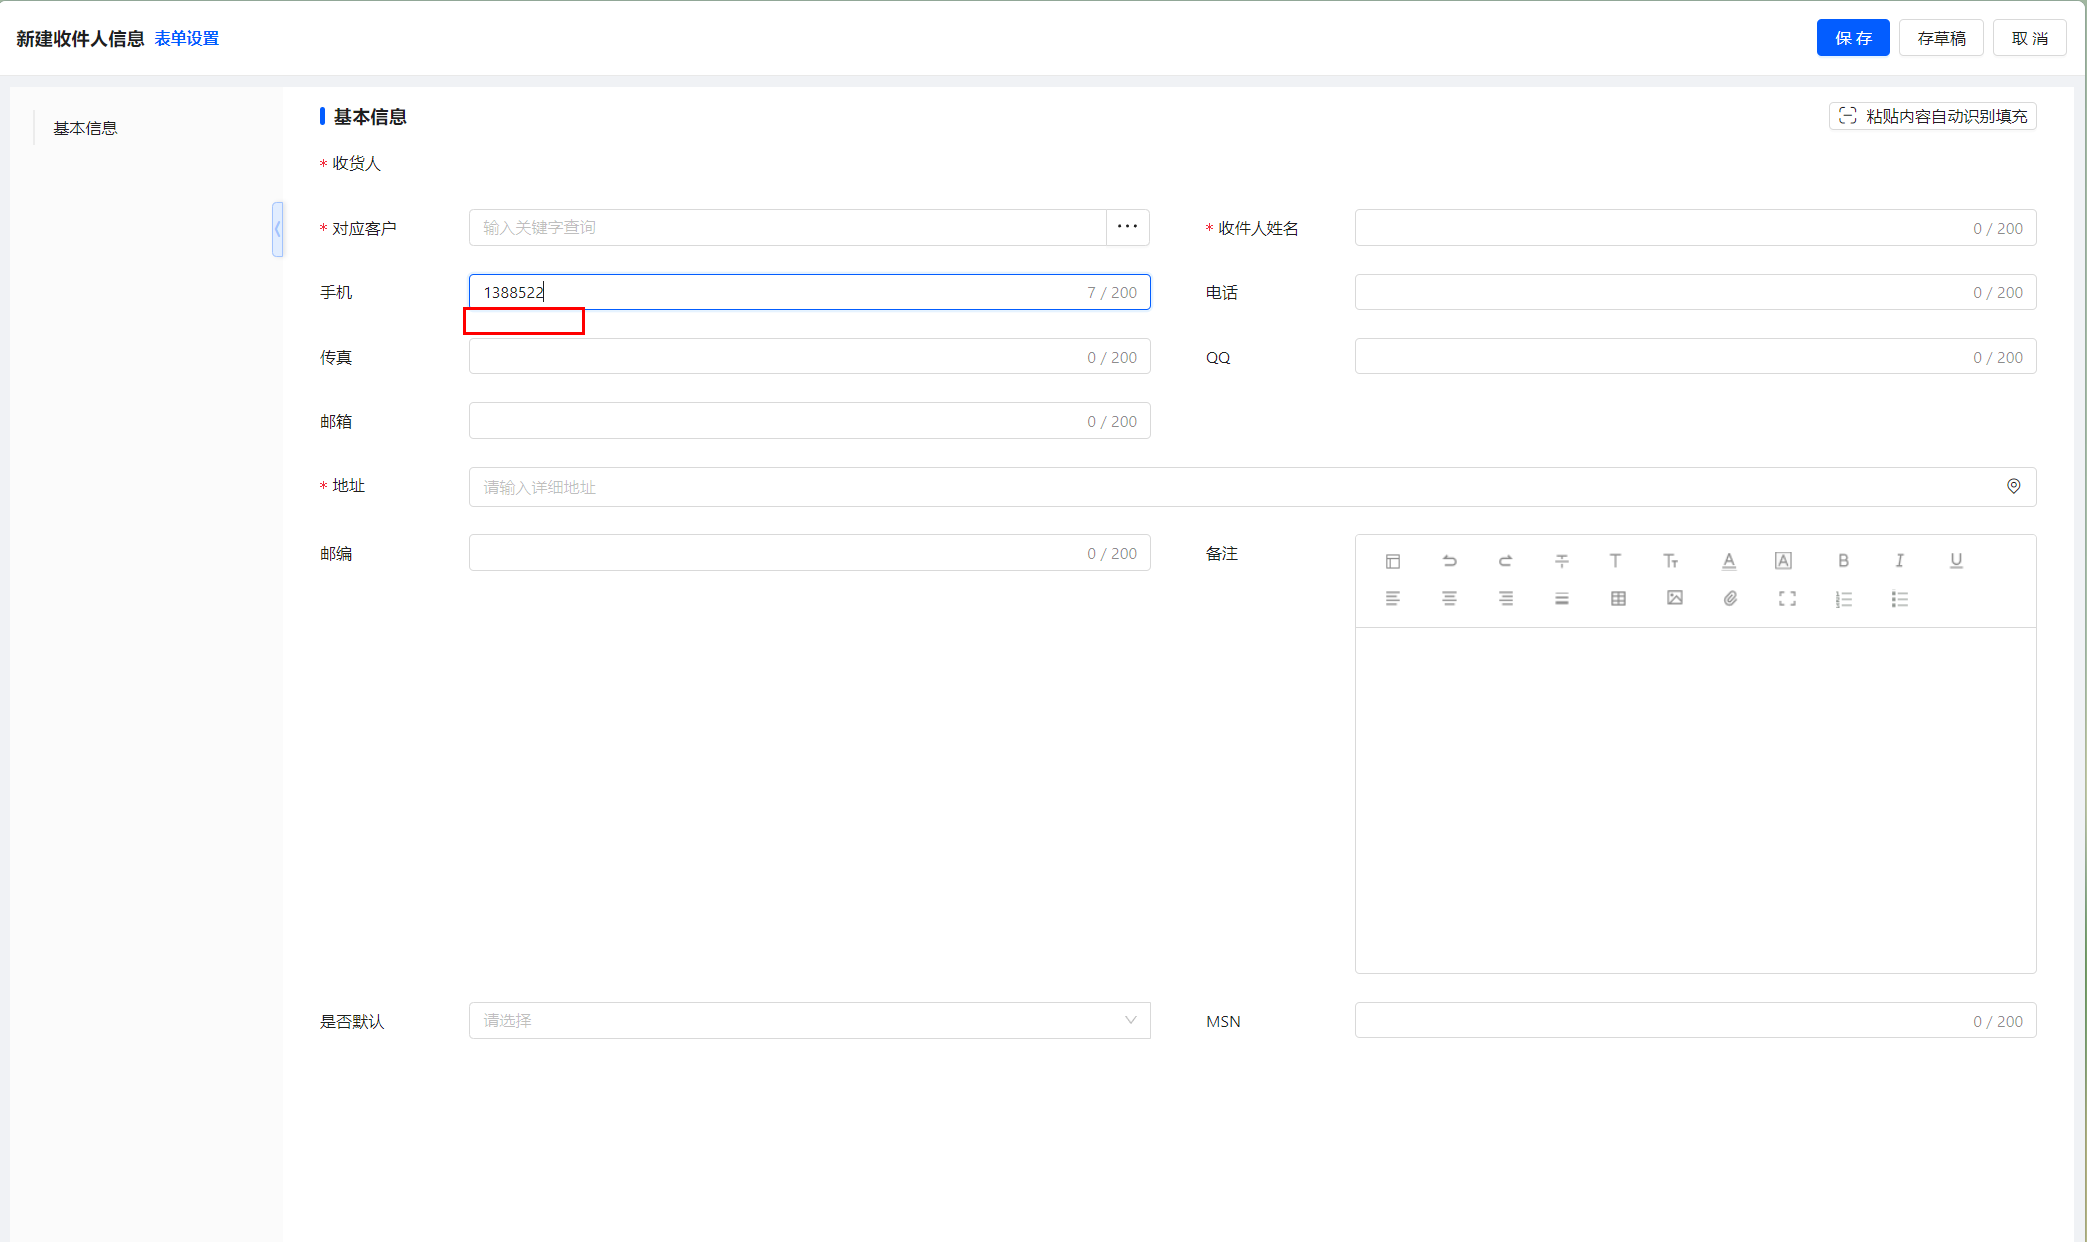This screenshot has width=2087, height=1242.
Task: Open 表单设置 link
Action: [187, 38]
